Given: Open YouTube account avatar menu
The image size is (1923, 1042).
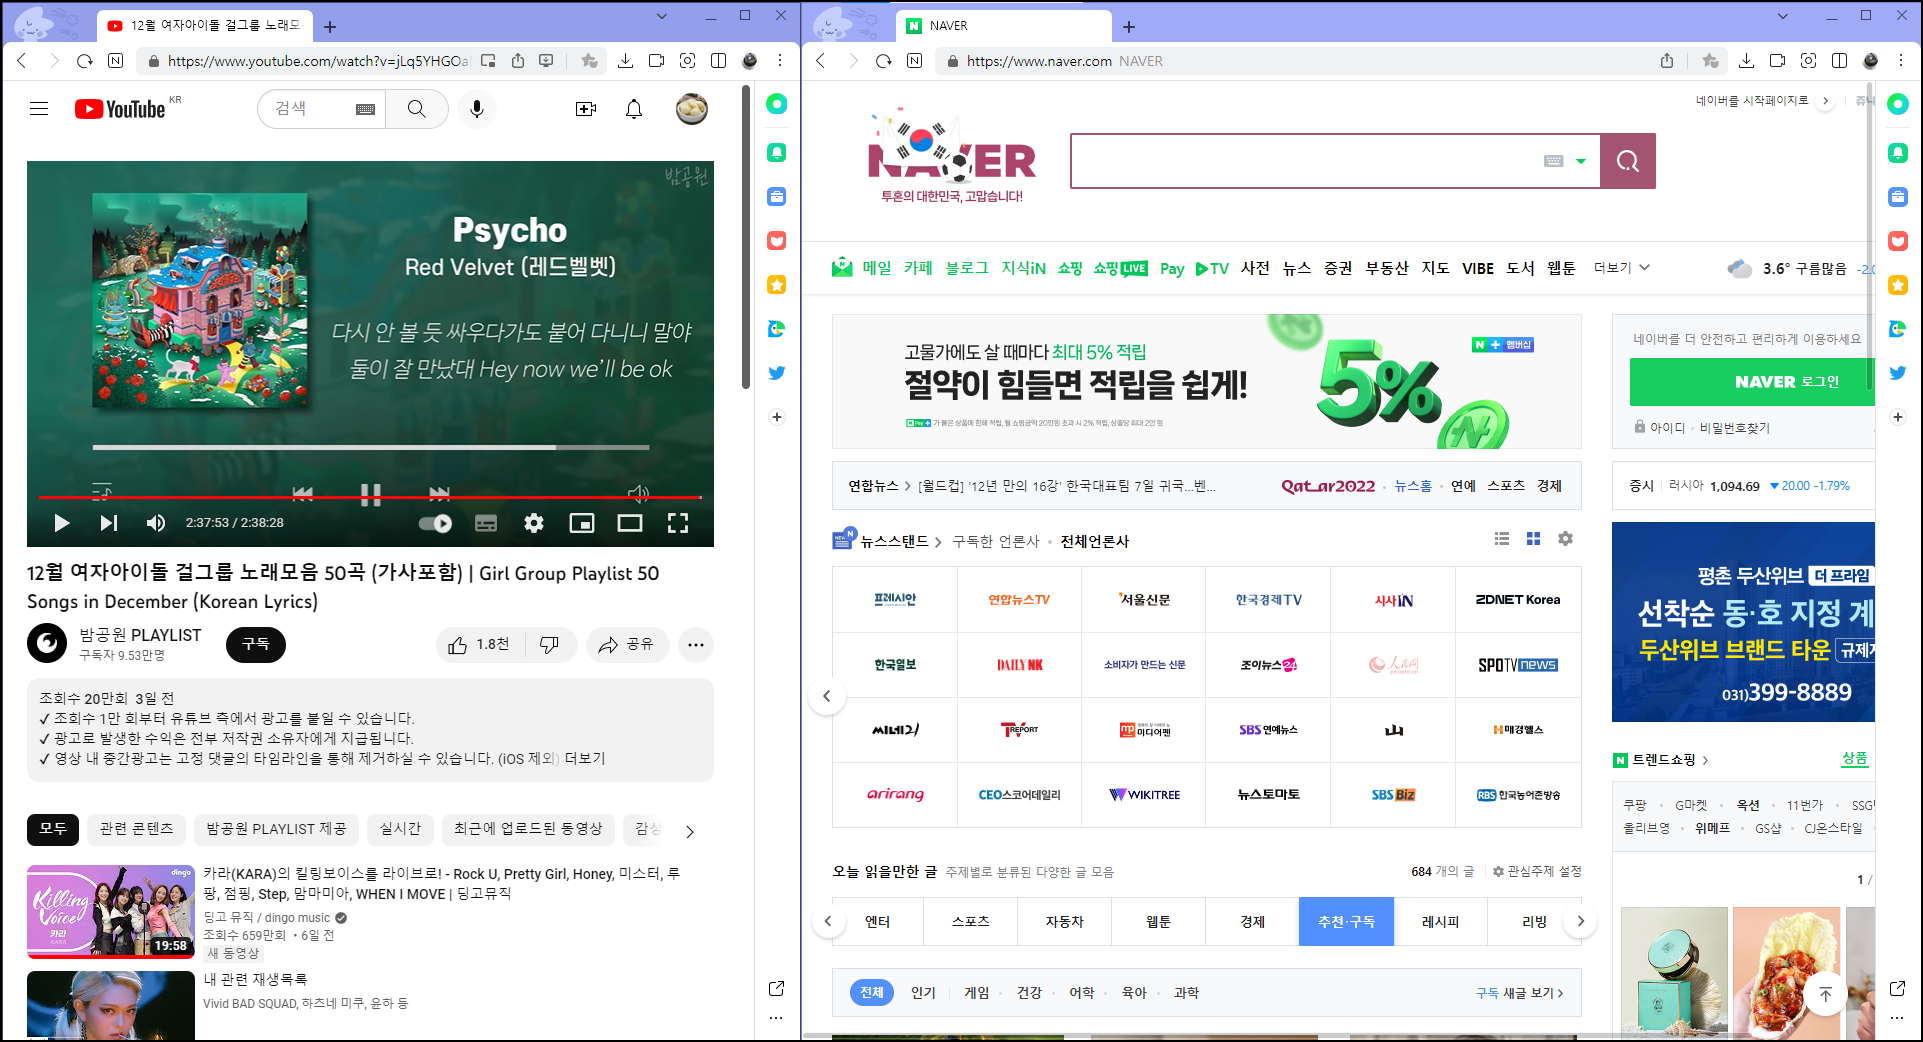Looking at the screenshot, I should (x=692, y=109).
